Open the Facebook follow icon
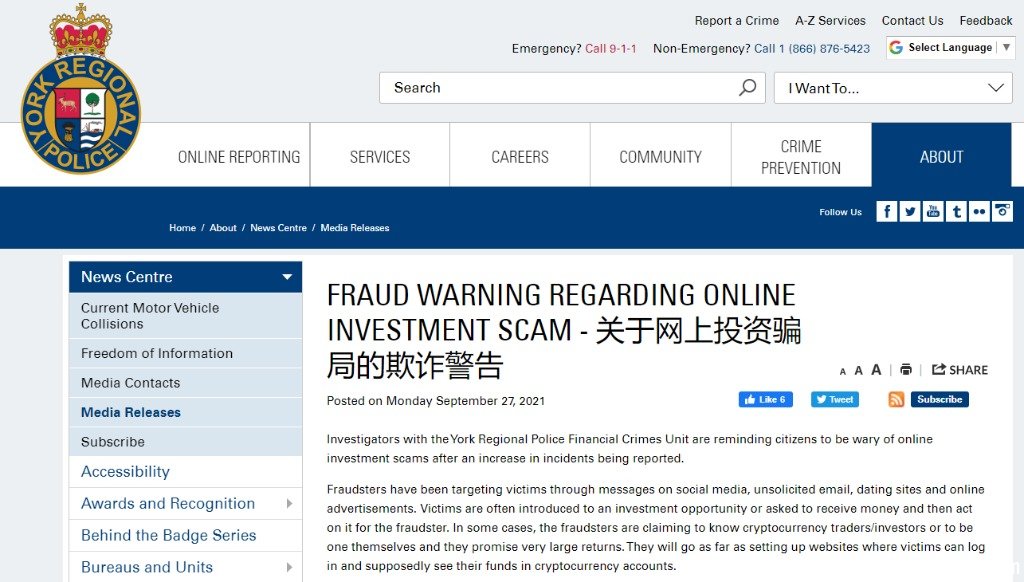The image size is (1024, 582). tap(886, 212)
